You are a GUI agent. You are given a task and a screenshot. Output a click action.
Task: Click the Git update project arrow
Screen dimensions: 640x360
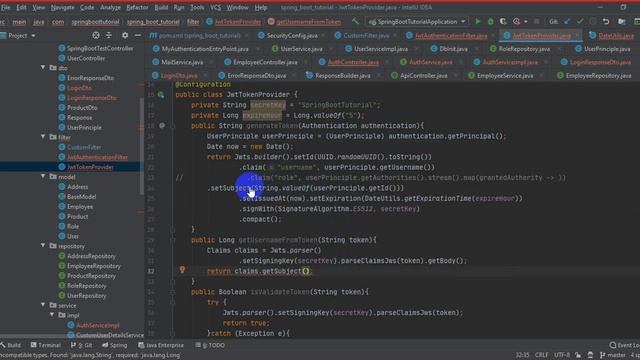pyautogui.click(x=567, y=21)
